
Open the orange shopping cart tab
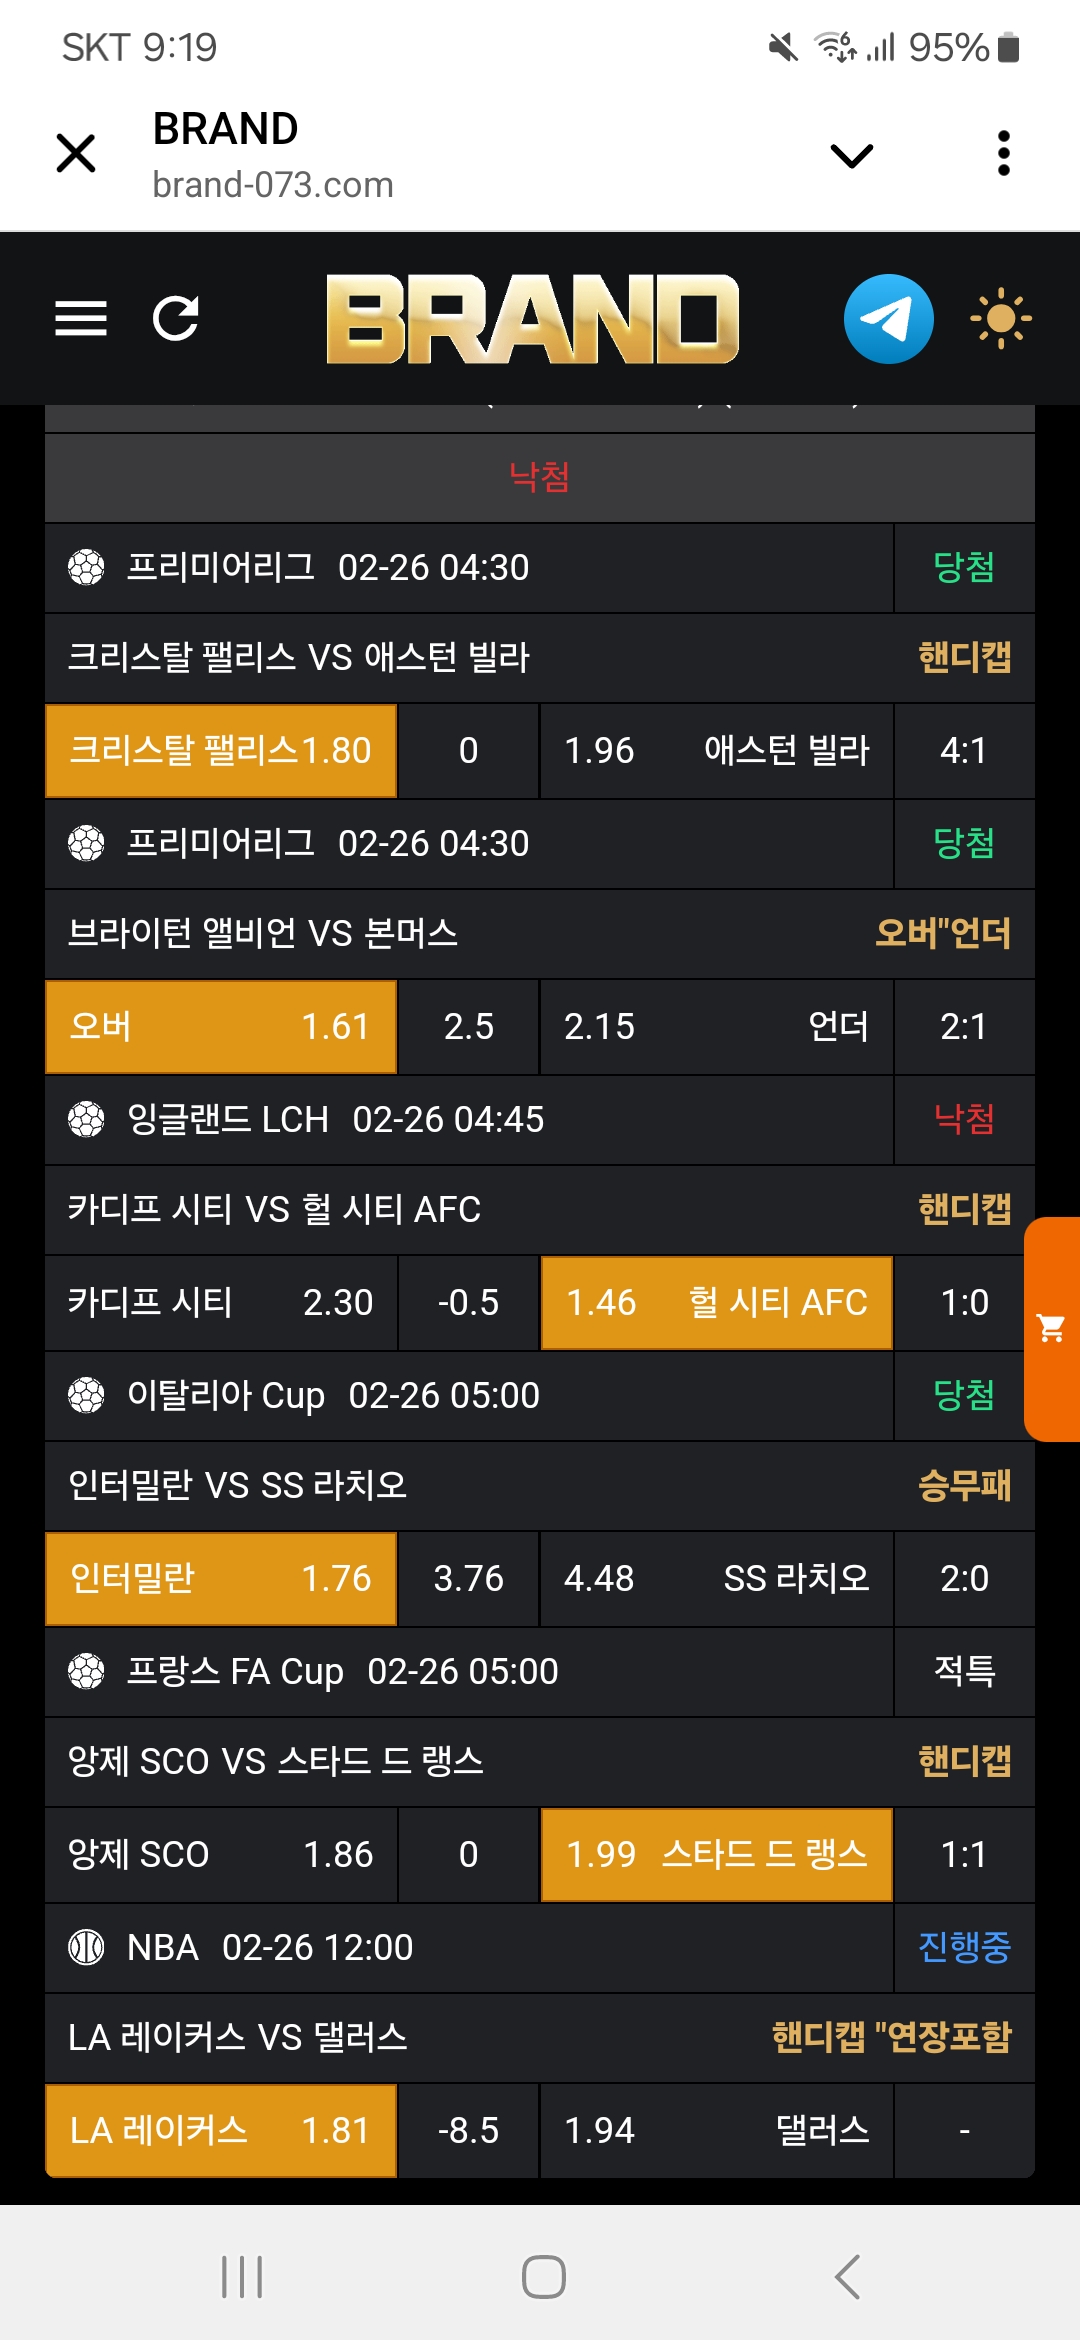[x=1052, y=1328]
